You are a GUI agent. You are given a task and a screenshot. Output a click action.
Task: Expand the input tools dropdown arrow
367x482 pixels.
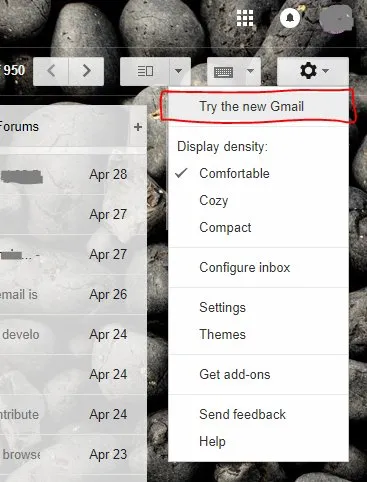pos(252,71)
